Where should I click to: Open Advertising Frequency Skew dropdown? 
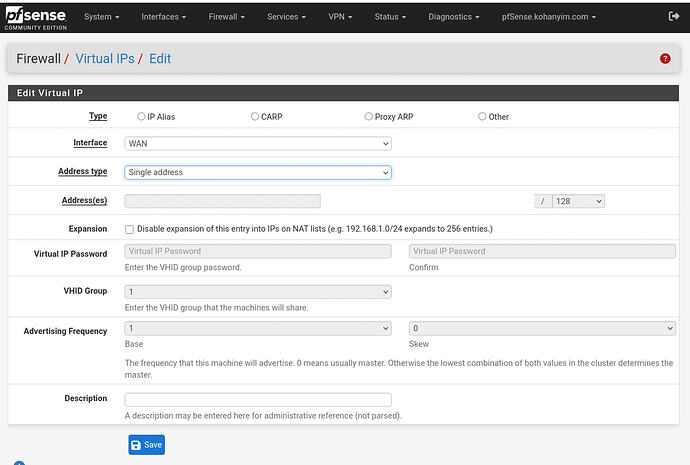coord(542,328)
